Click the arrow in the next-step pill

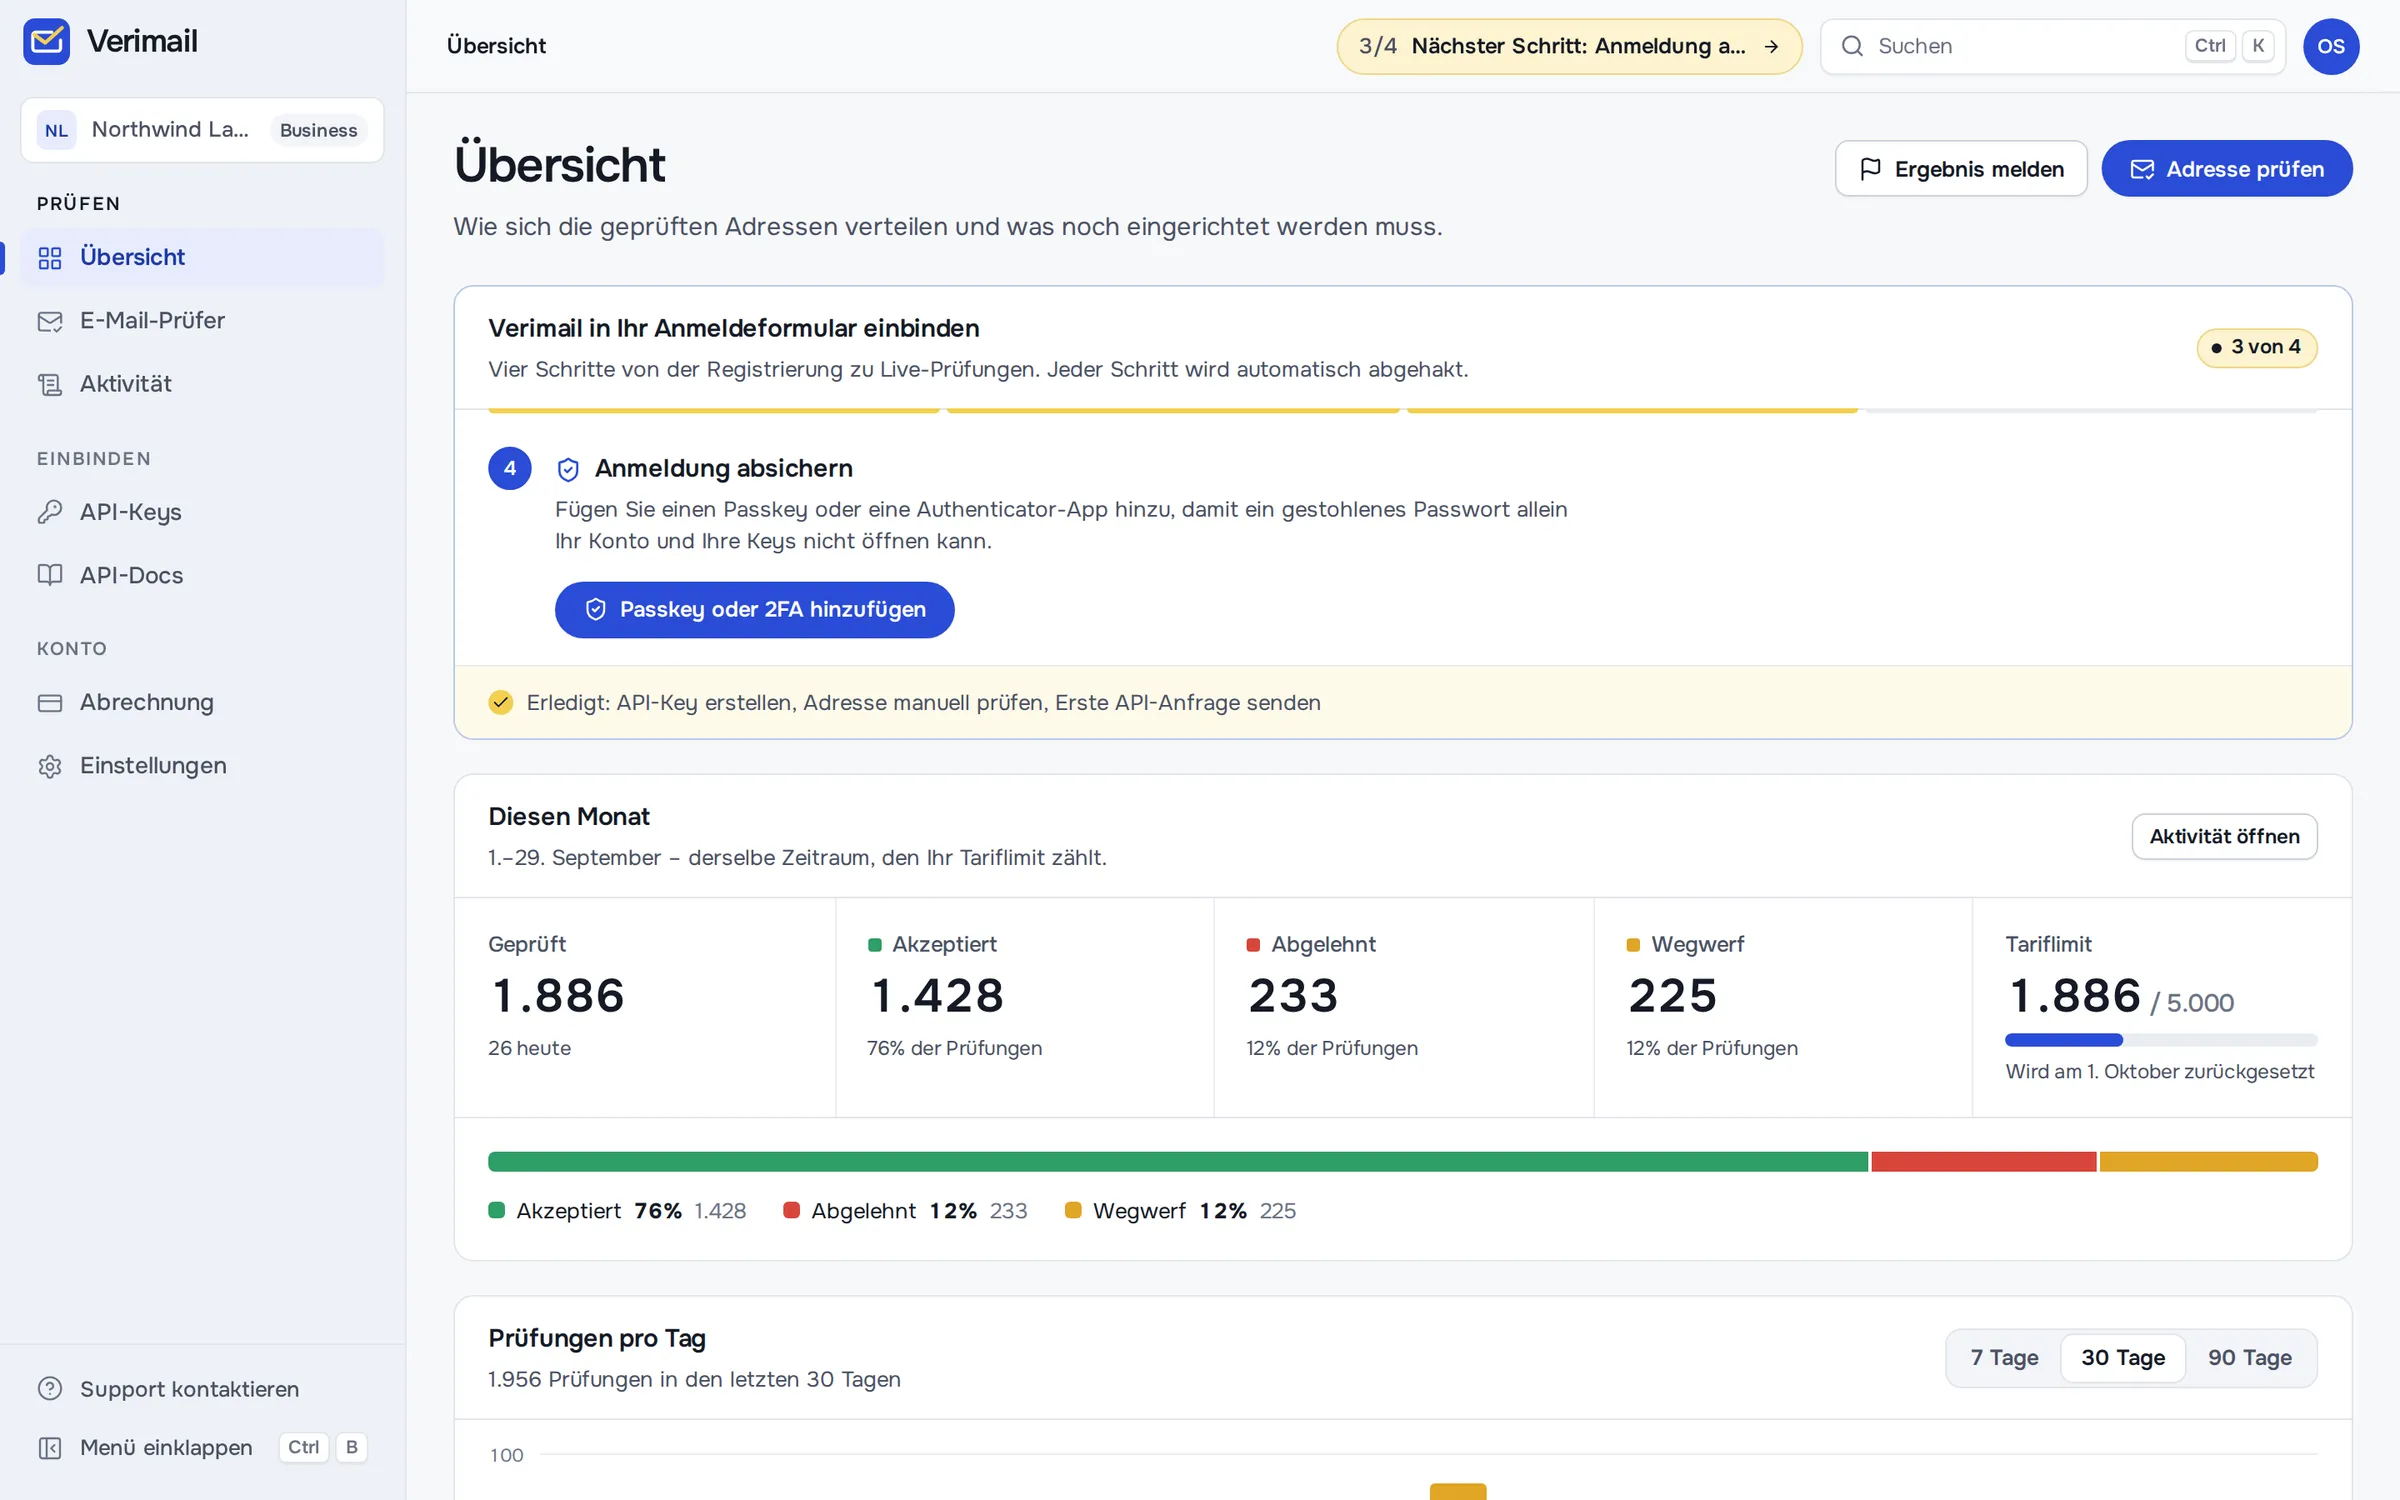1771,46
